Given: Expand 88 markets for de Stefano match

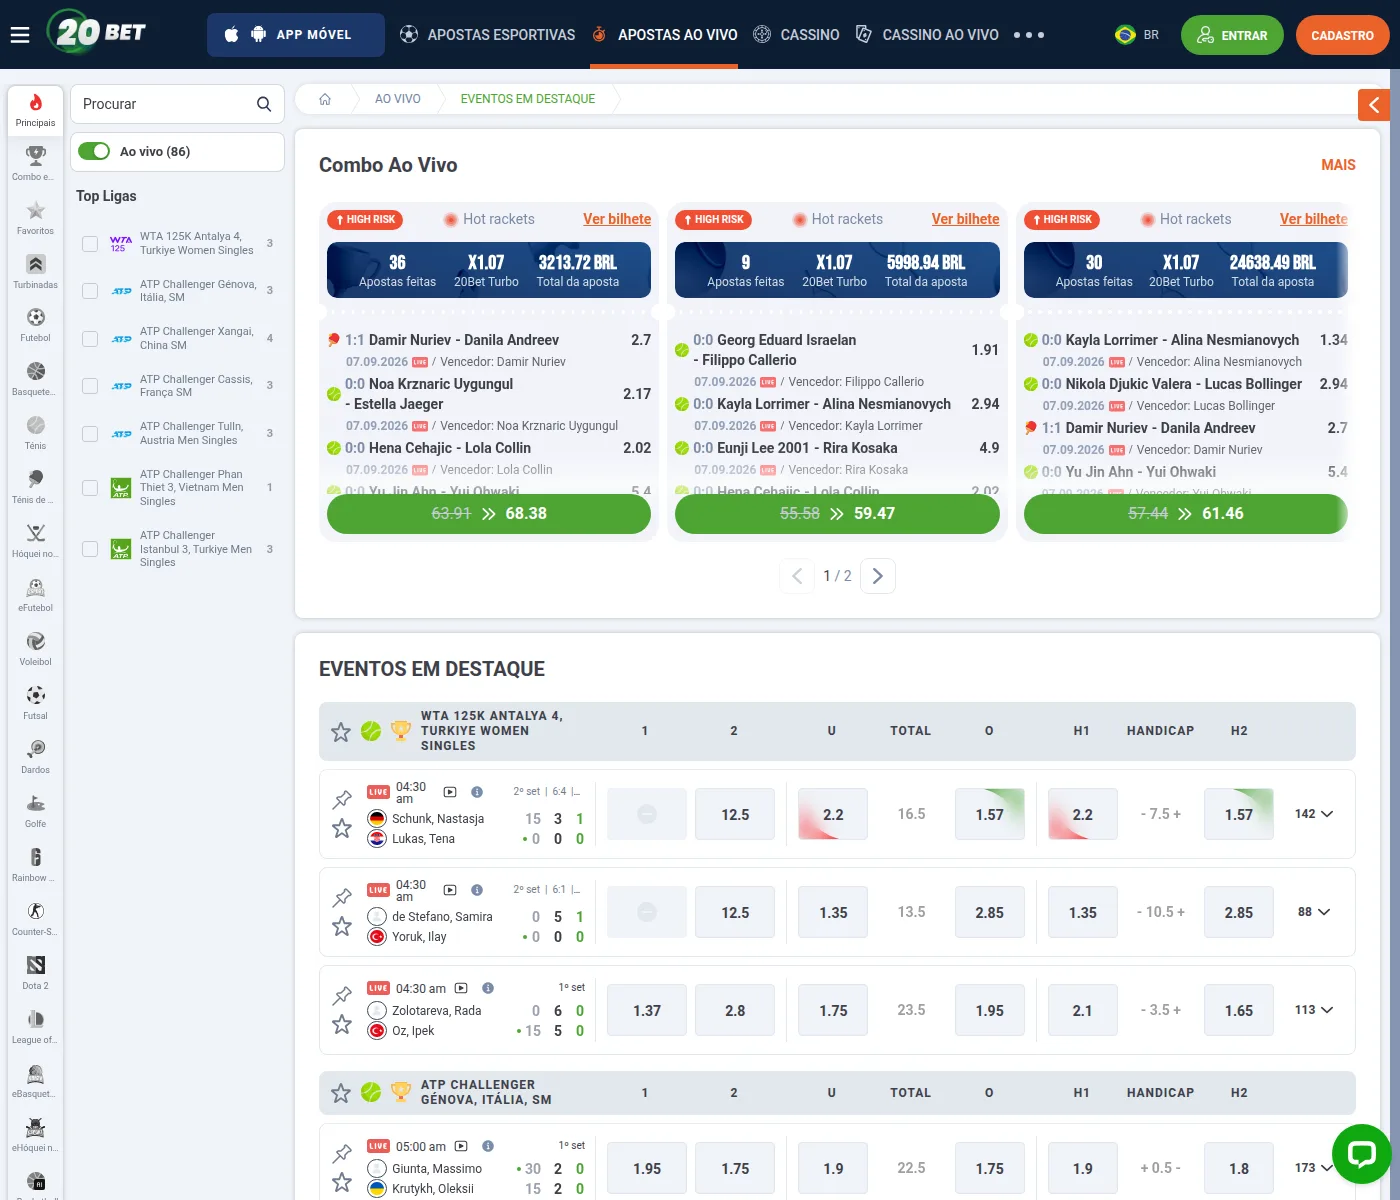Looking at the screenshot, I should tap(1314, 912).
